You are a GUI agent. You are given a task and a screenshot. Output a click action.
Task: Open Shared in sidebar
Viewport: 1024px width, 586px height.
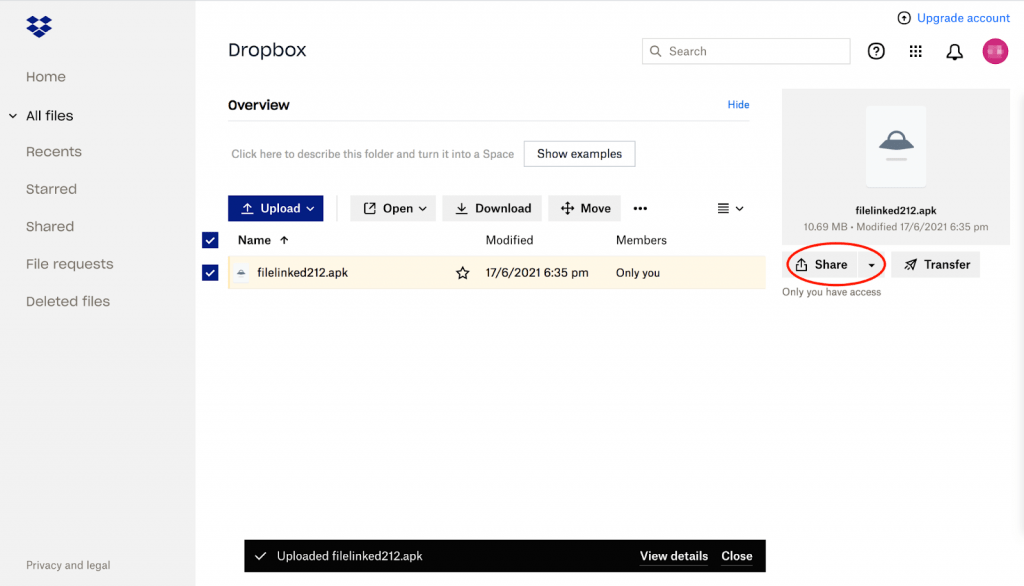(x=50, y=226)
